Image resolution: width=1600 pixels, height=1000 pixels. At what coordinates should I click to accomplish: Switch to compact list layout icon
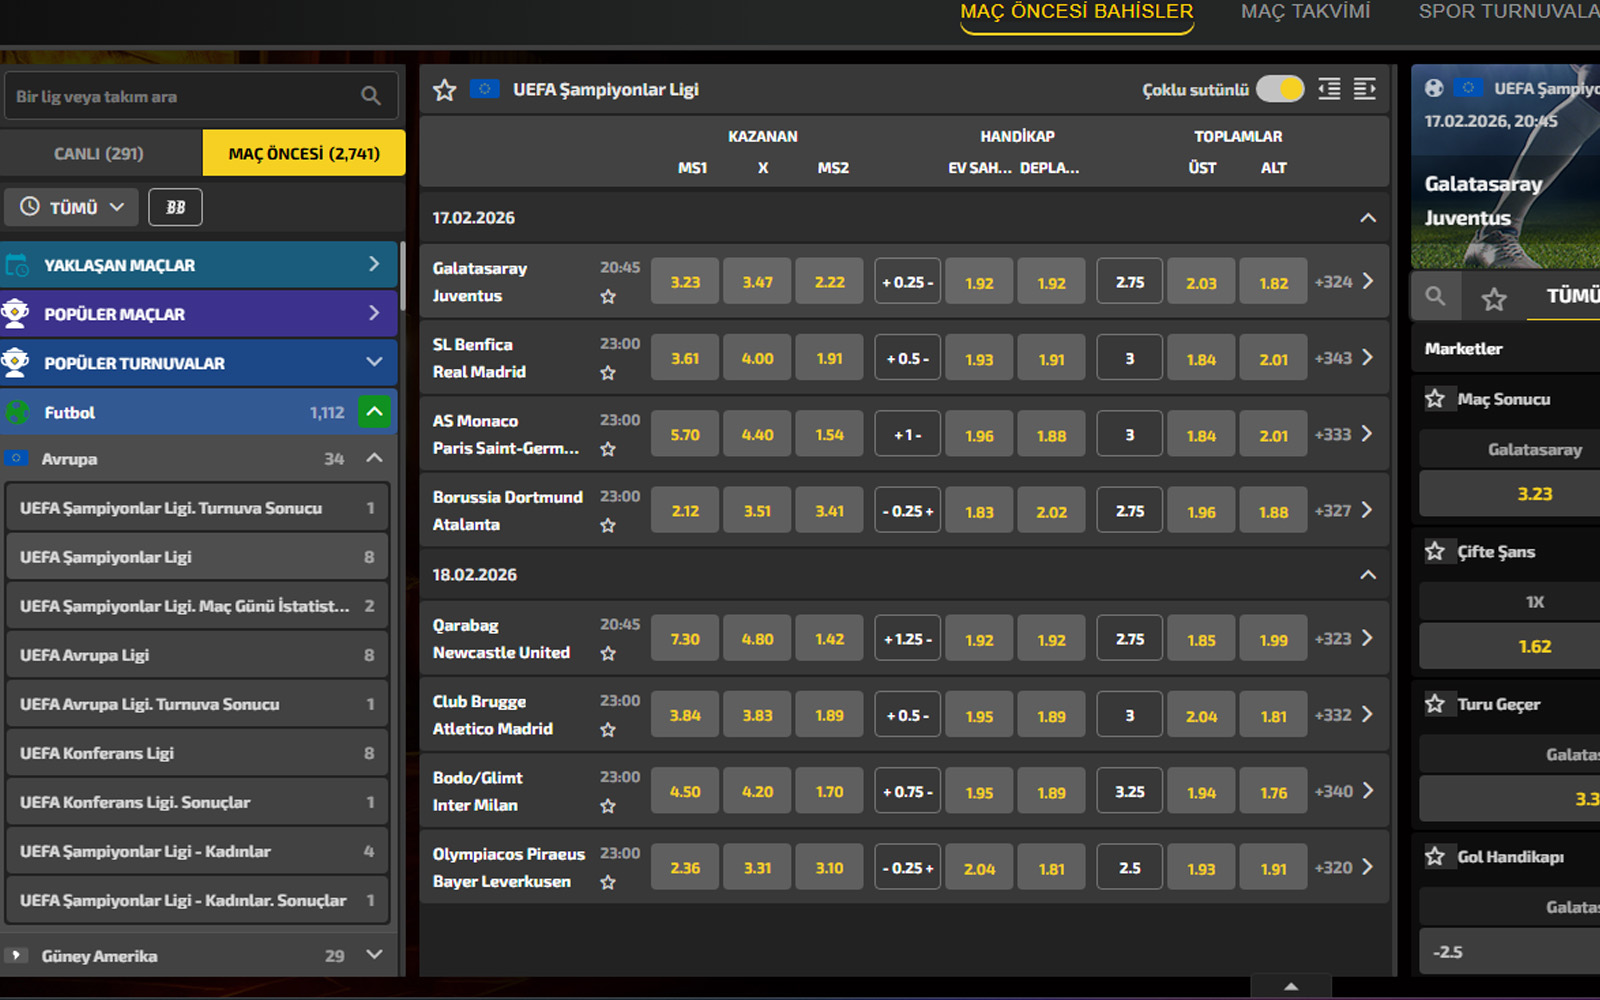pos(1329,89)
